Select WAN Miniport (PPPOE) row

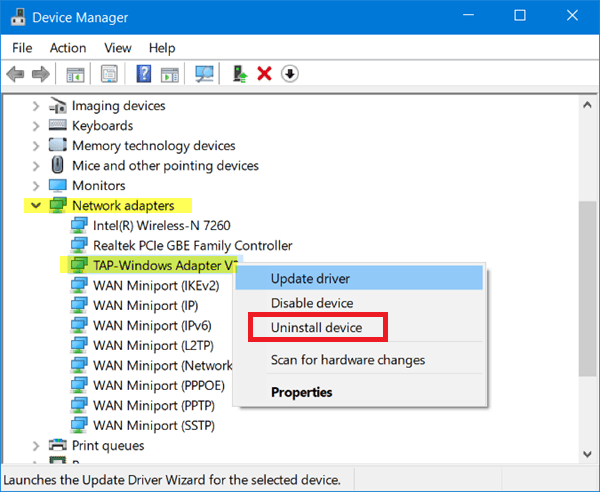159,385
